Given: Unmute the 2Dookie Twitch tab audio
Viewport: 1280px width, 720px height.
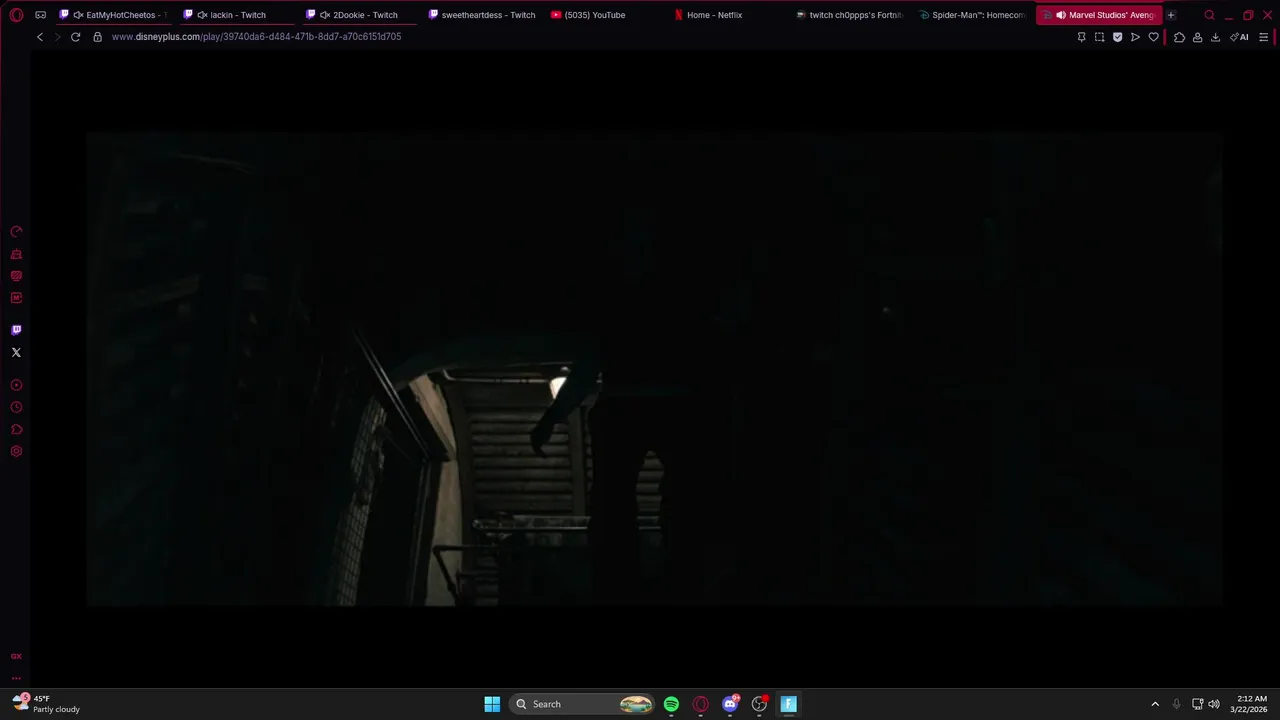Looking at the screenshot, I should 325,15.
